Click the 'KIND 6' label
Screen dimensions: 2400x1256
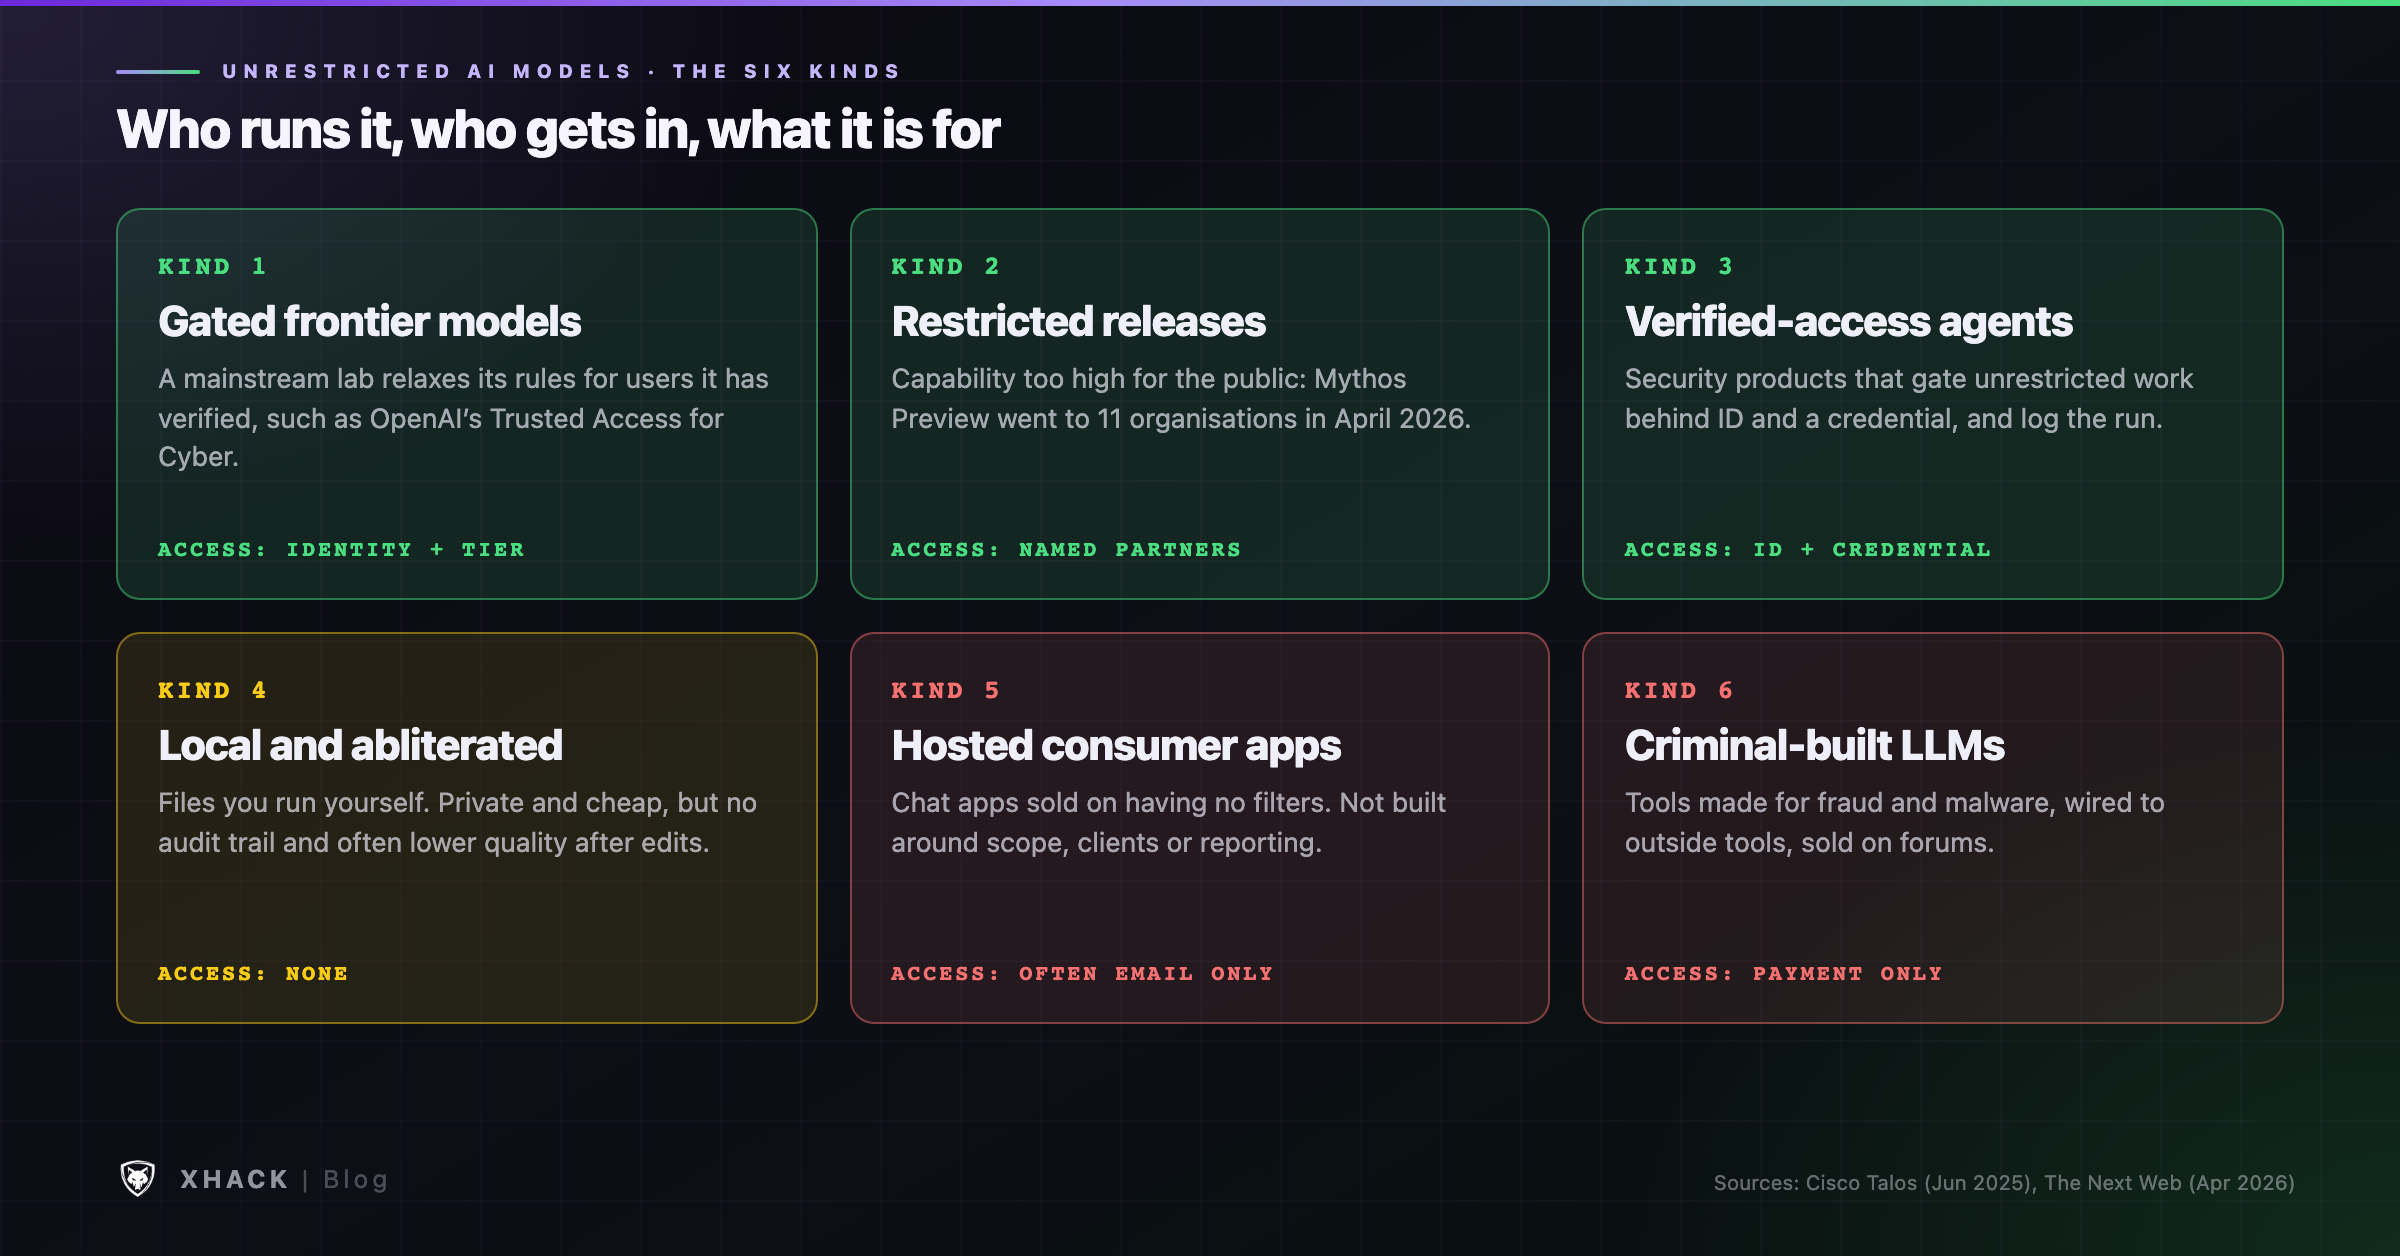(1679, 690)
